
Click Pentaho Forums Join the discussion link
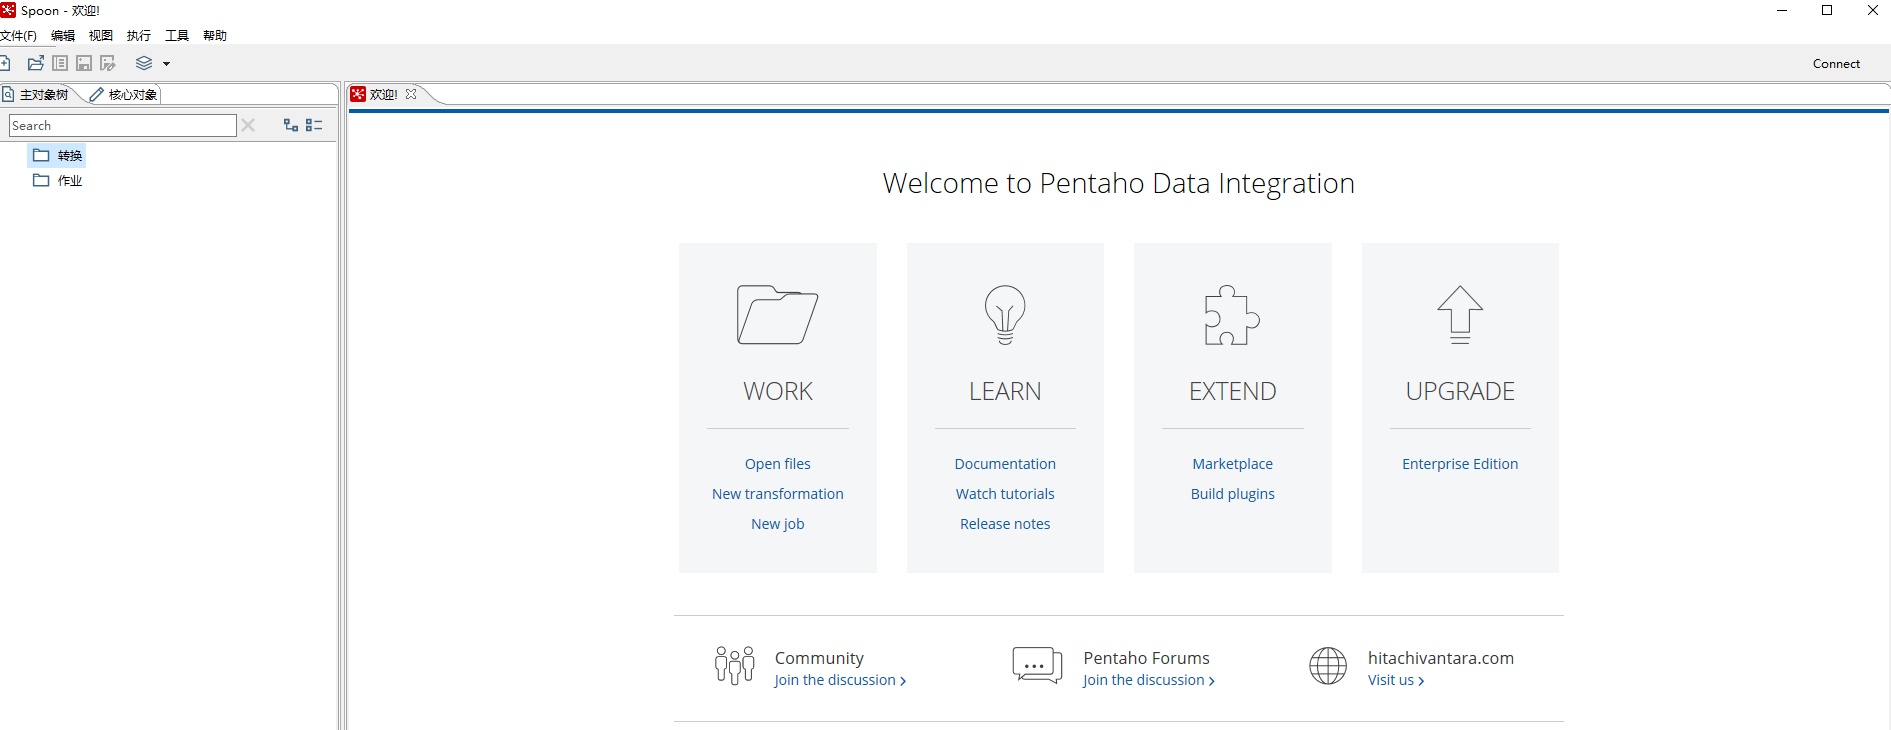(x=1149, y=680)
